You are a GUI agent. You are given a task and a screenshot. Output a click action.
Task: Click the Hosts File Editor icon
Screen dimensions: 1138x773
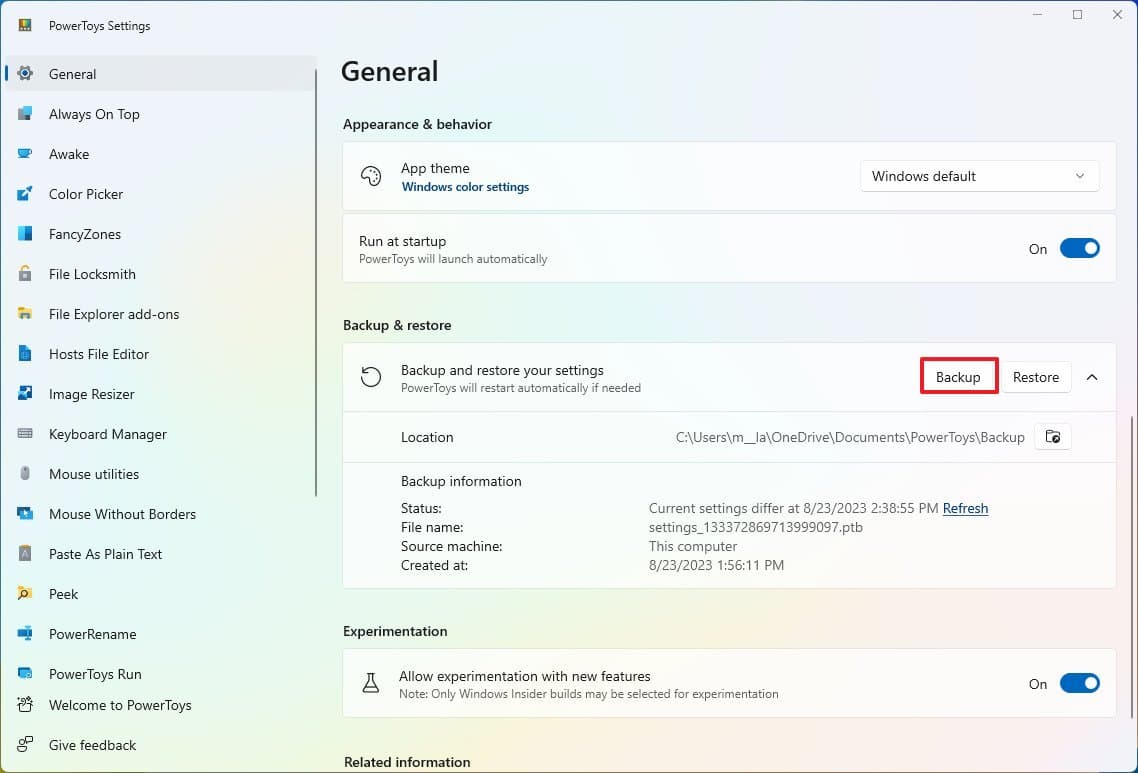click(x=25, y=354)
